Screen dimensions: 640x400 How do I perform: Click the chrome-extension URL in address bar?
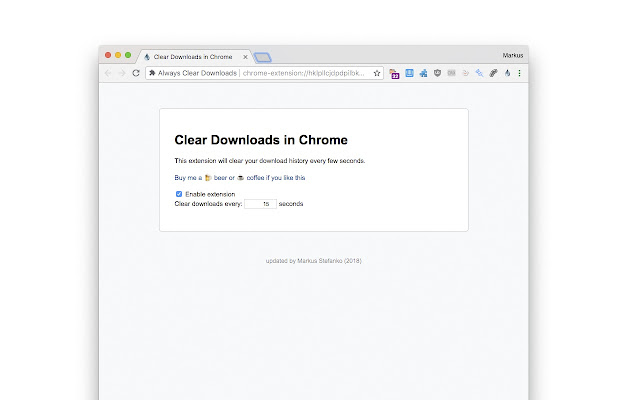pos(303,73)
